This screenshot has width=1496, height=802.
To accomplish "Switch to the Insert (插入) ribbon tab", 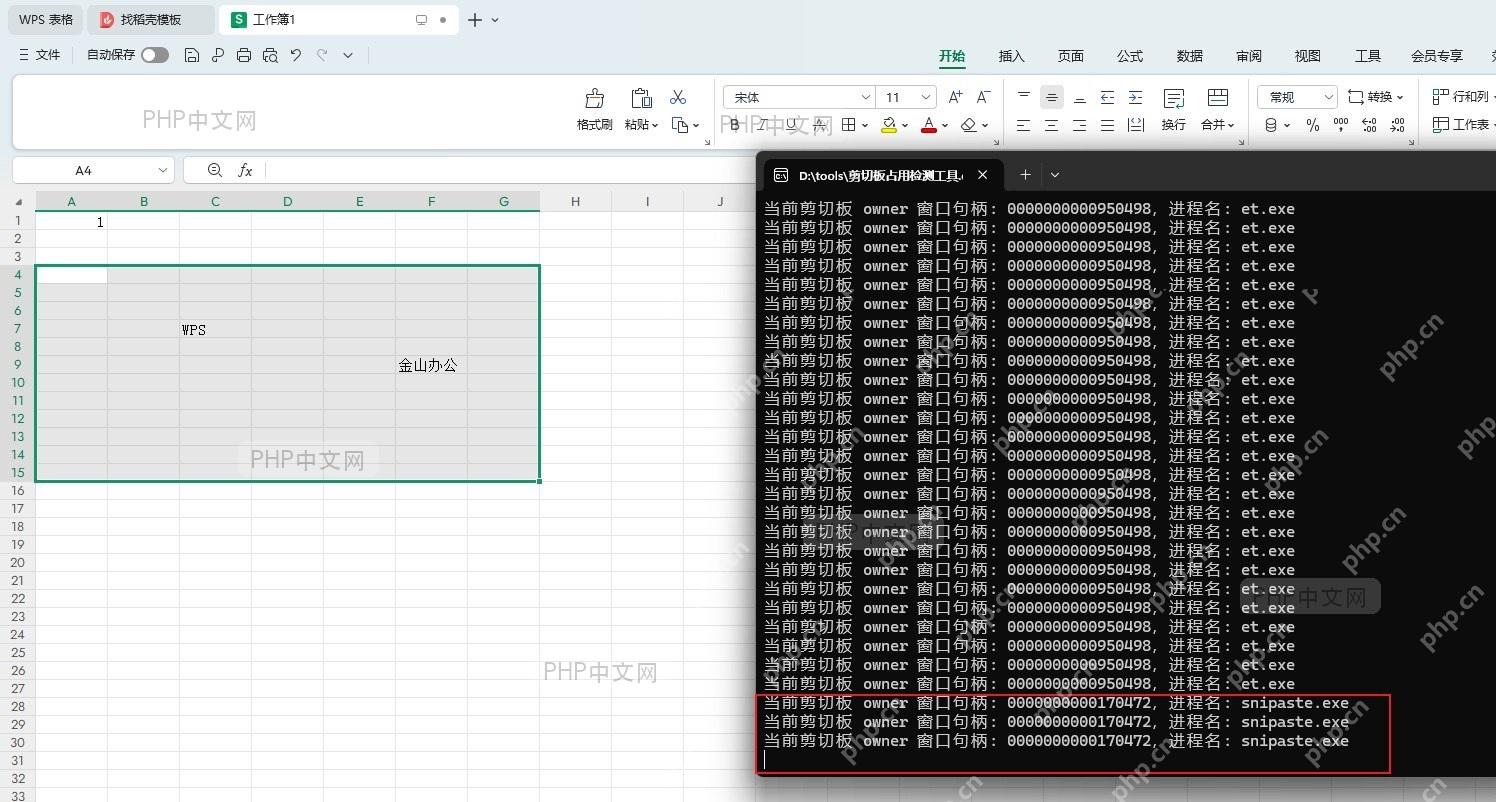I will point(1011,56).
